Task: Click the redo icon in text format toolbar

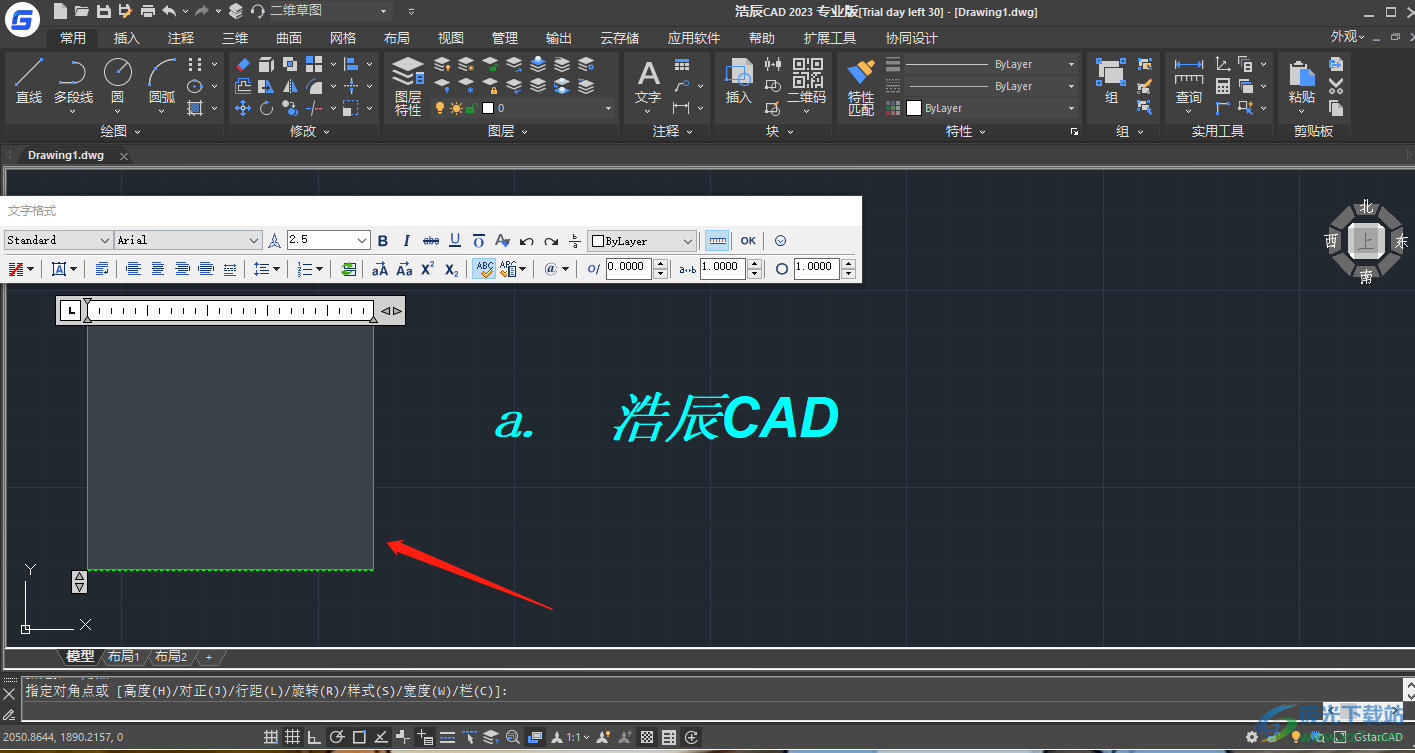Action: pyautogui.click(x=551, y=241)
